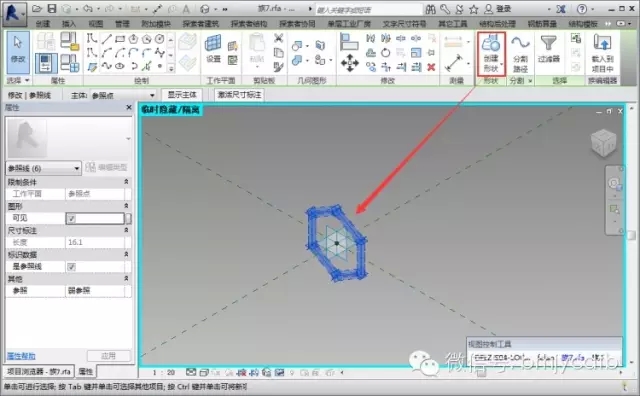Open the 参照线 (6) type selector dropdown
This screenshot has height=396, width=640.
pyautogui.click(x=43, y=168)
